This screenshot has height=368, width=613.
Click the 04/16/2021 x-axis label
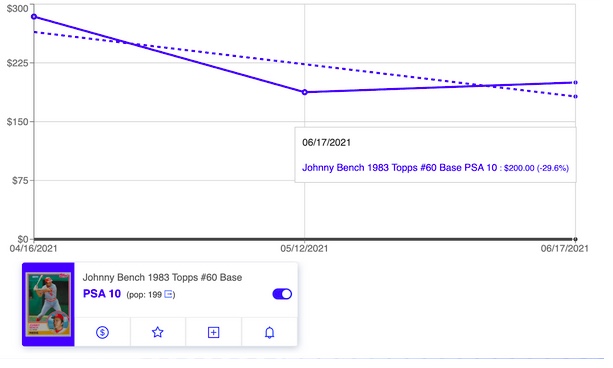click(33, 248)
